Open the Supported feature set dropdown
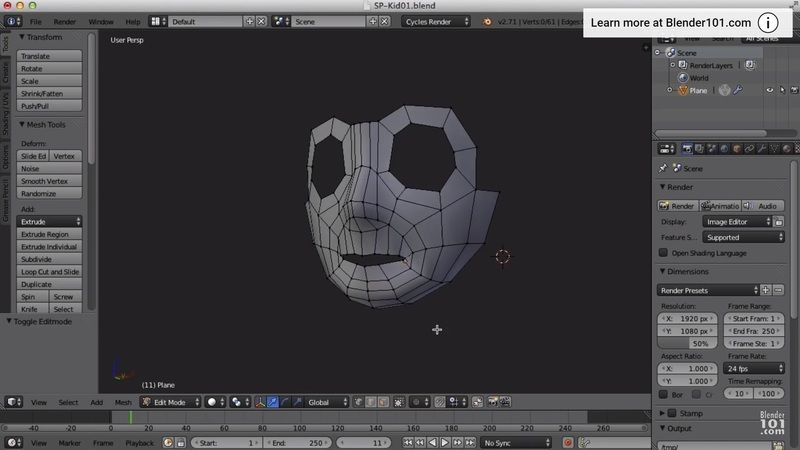800x450 pixels. pyautogui.click(x=743, y=237)
